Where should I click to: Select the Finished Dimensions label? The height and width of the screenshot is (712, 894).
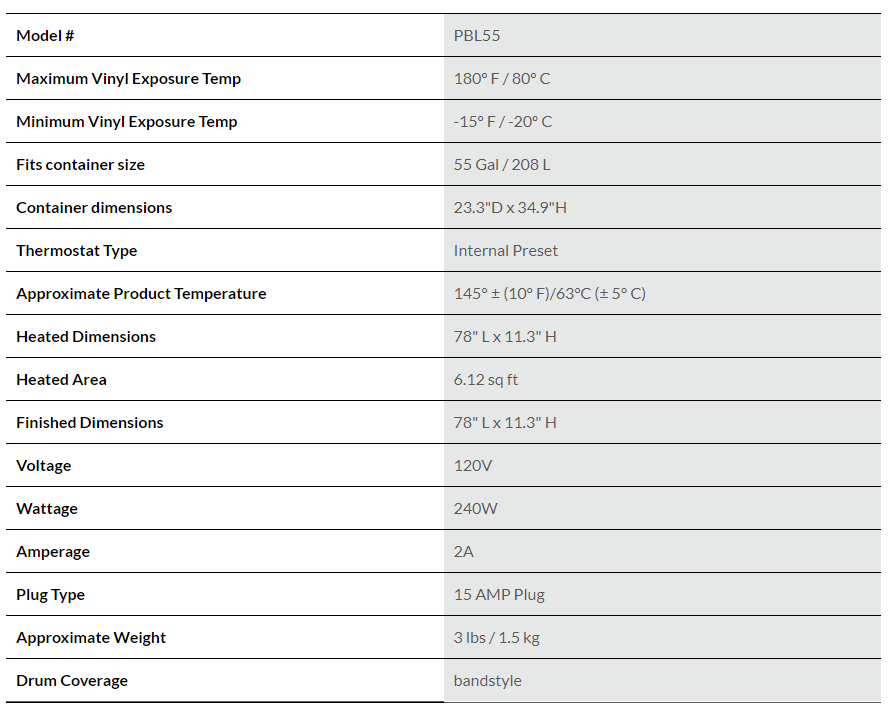90,423
